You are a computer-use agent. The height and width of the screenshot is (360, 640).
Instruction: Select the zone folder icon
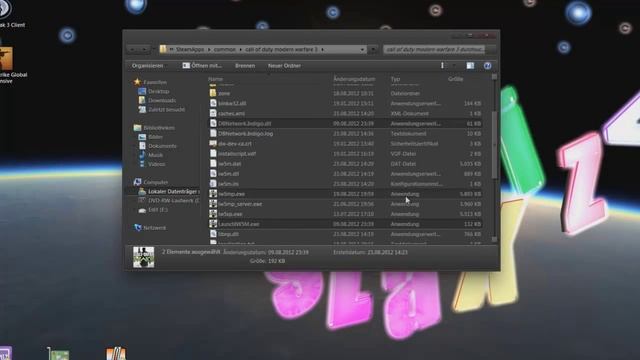point(213,93)
